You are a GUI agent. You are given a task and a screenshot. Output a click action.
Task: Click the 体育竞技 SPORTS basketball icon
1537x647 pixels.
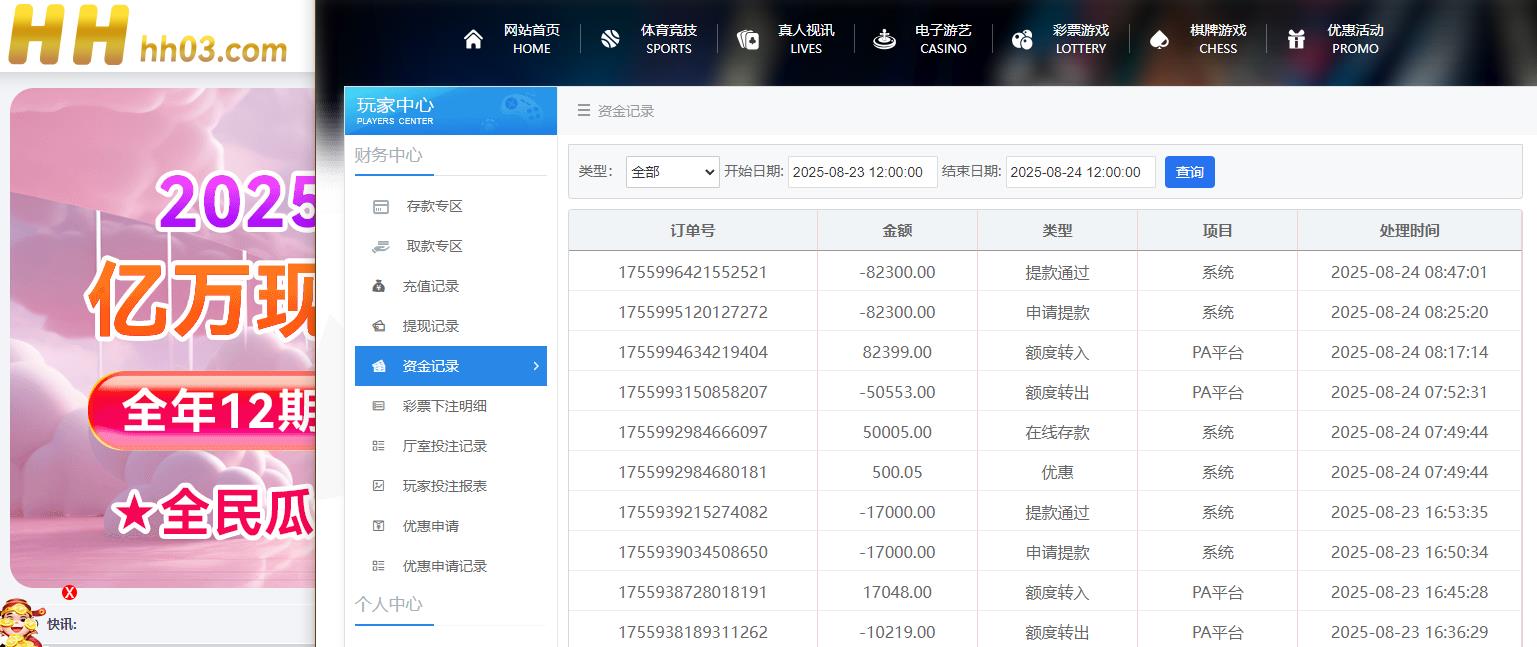click(x=610, y=38)
